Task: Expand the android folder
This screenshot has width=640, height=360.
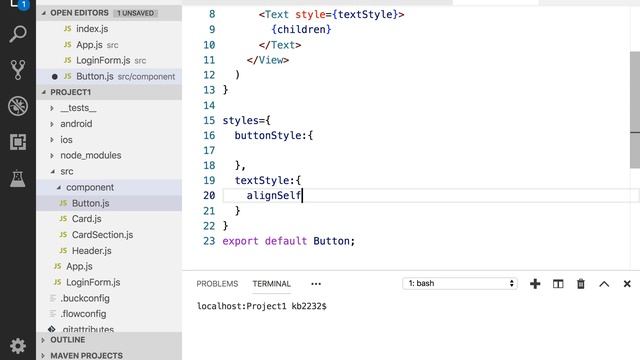Action: pyautogui.click(x=52, y=124)
